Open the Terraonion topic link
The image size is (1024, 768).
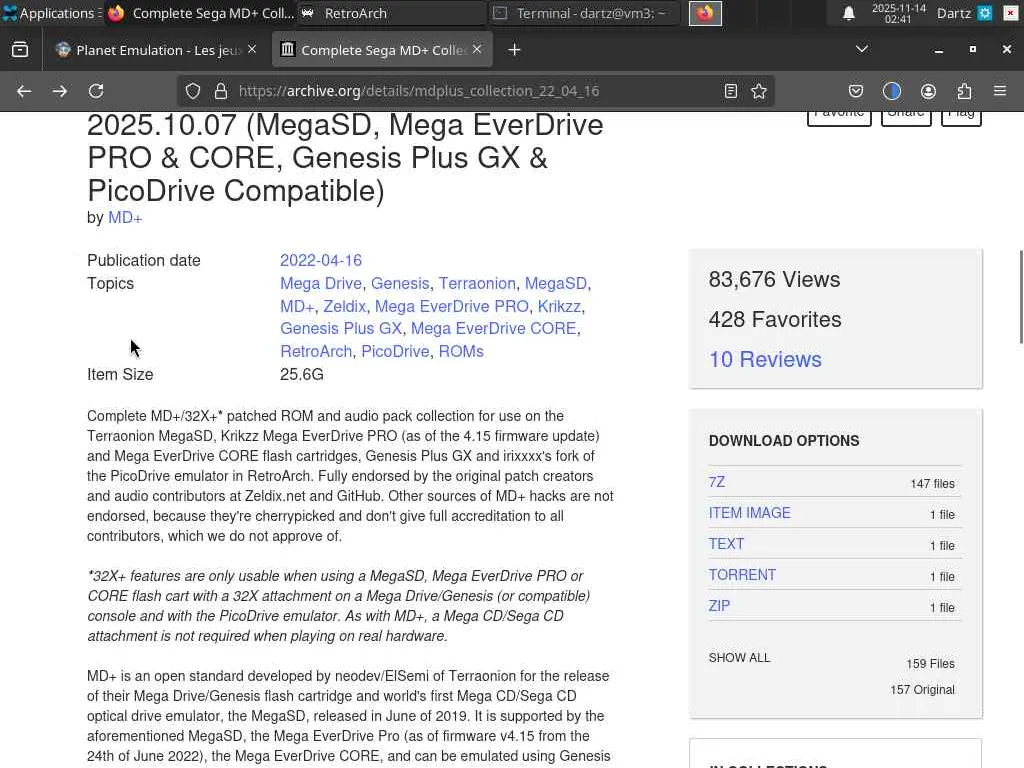coord(477,283)
